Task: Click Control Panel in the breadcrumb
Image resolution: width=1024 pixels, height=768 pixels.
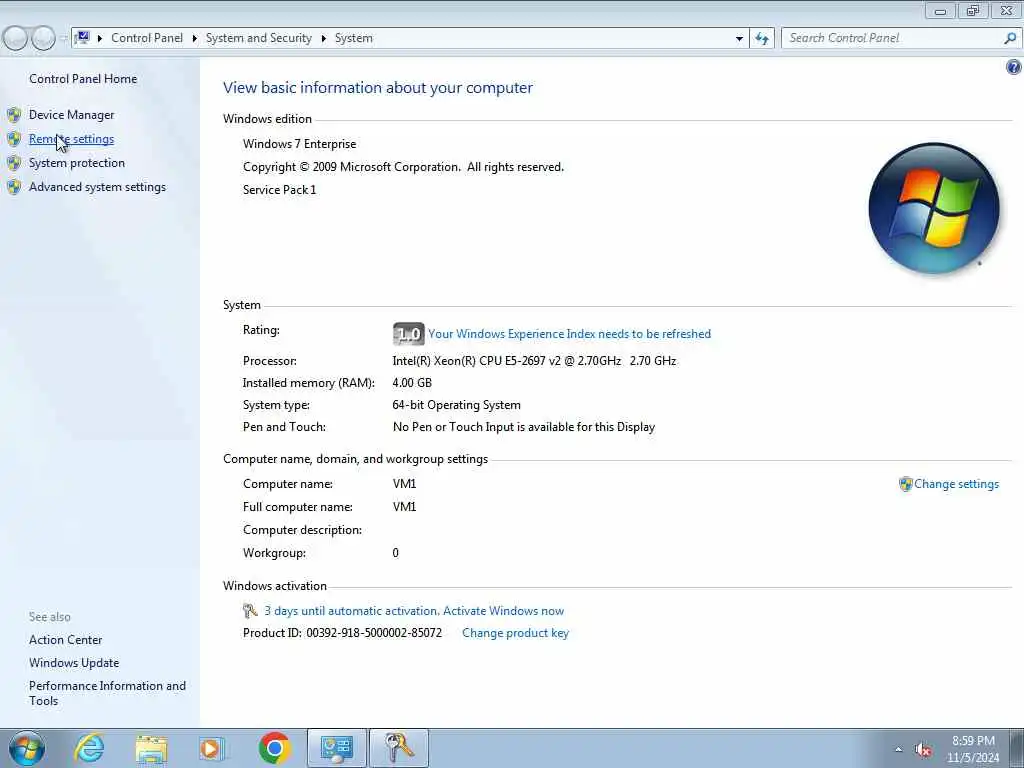Action: point(147,38)
